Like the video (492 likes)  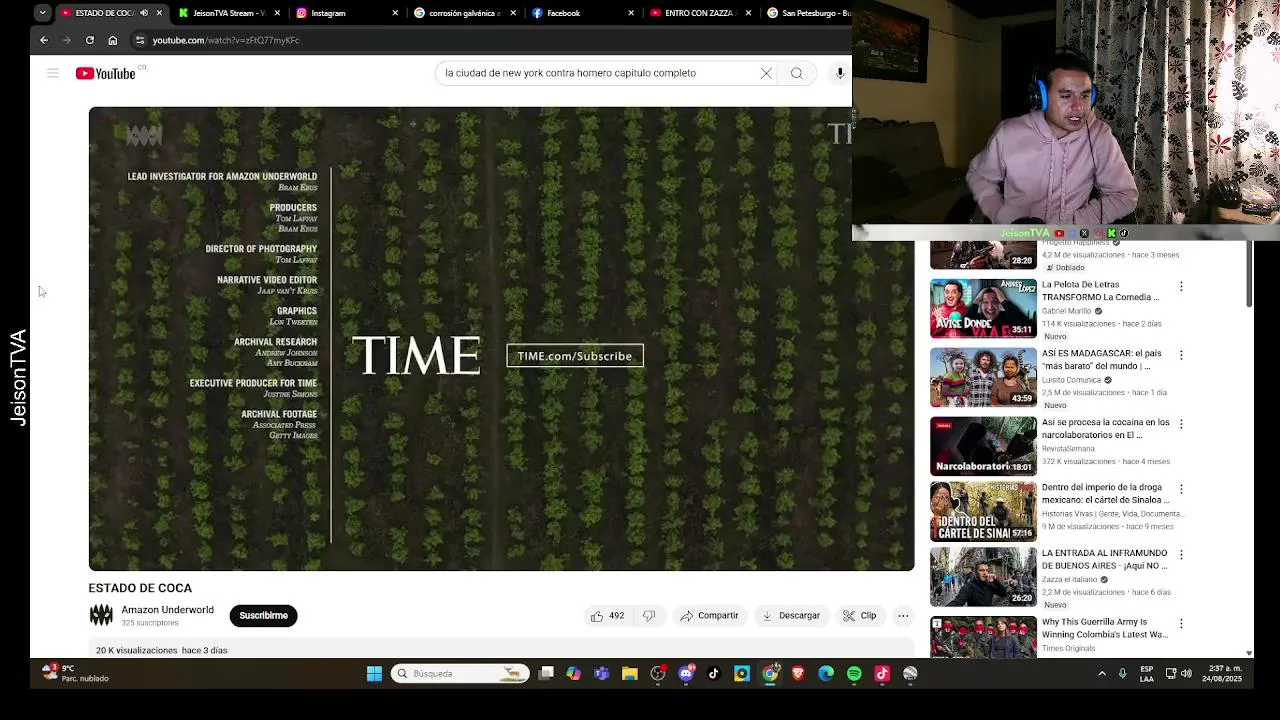coord(607,616)
